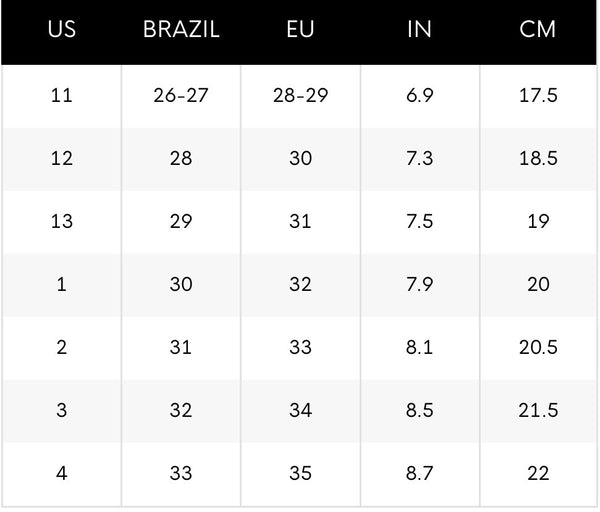This screenshot has height=512, width=600.
Task: Select Brazil size 26-27 cell
Action: 181,95
